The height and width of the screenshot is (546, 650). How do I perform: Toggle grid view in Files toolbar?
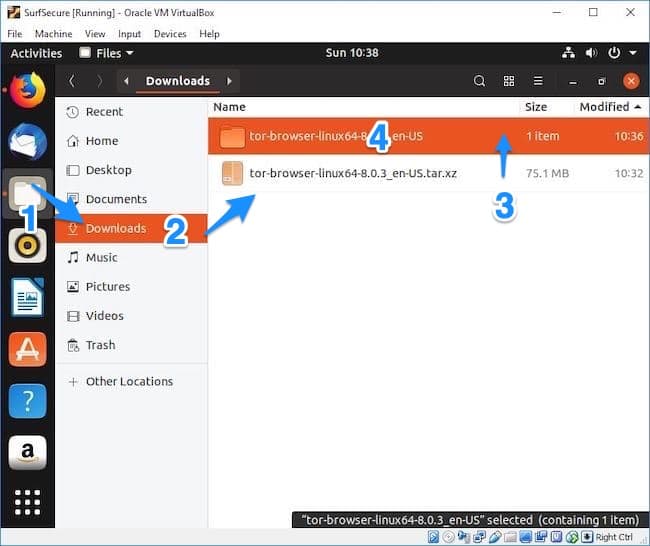pos(509,81)
